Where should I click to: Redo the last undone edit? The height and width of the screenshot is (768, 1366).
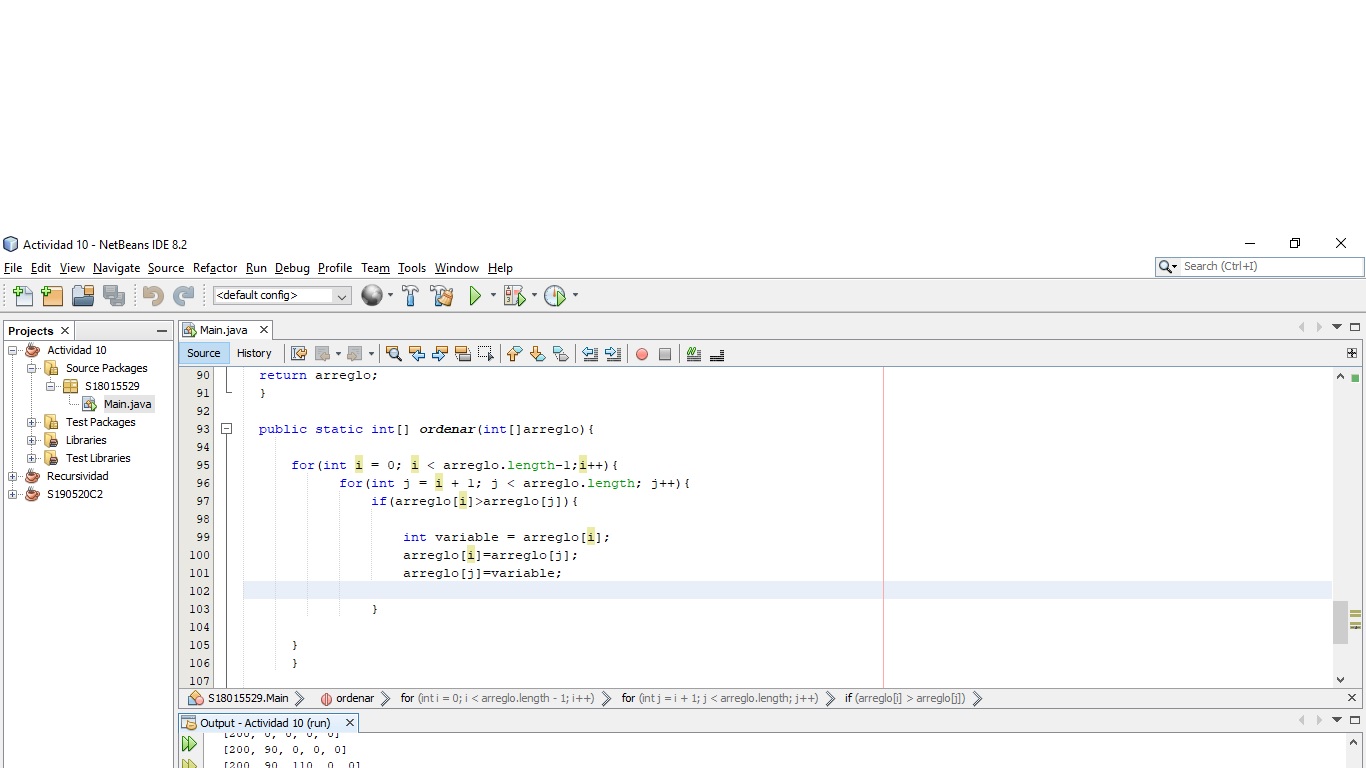click(x=183, y=296)
